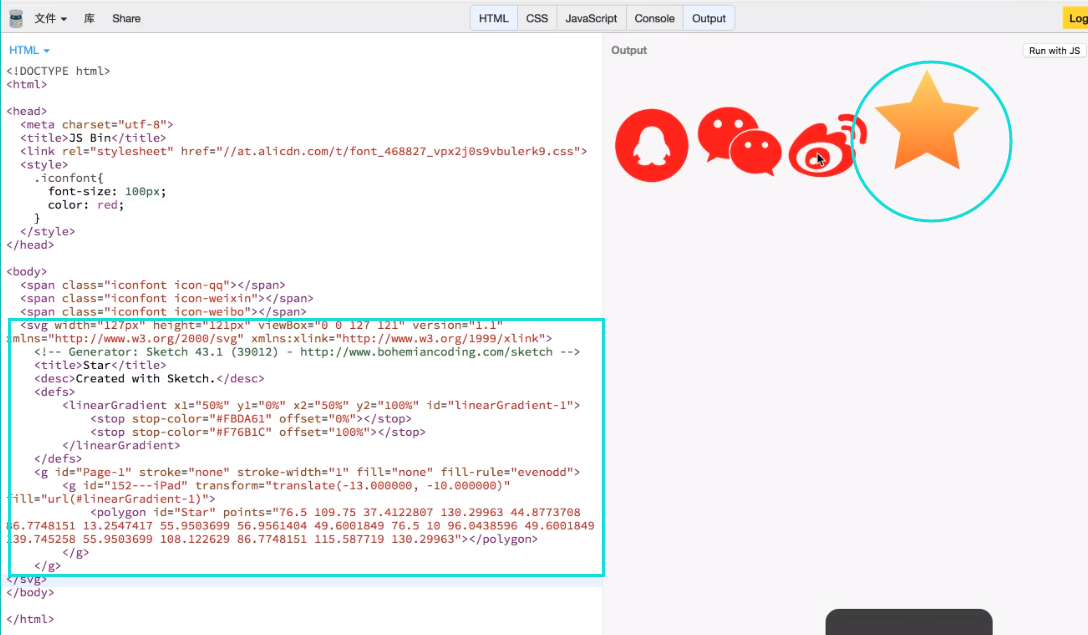Click the 库 menu item
1088x635 pixels.
pos(88,16)
